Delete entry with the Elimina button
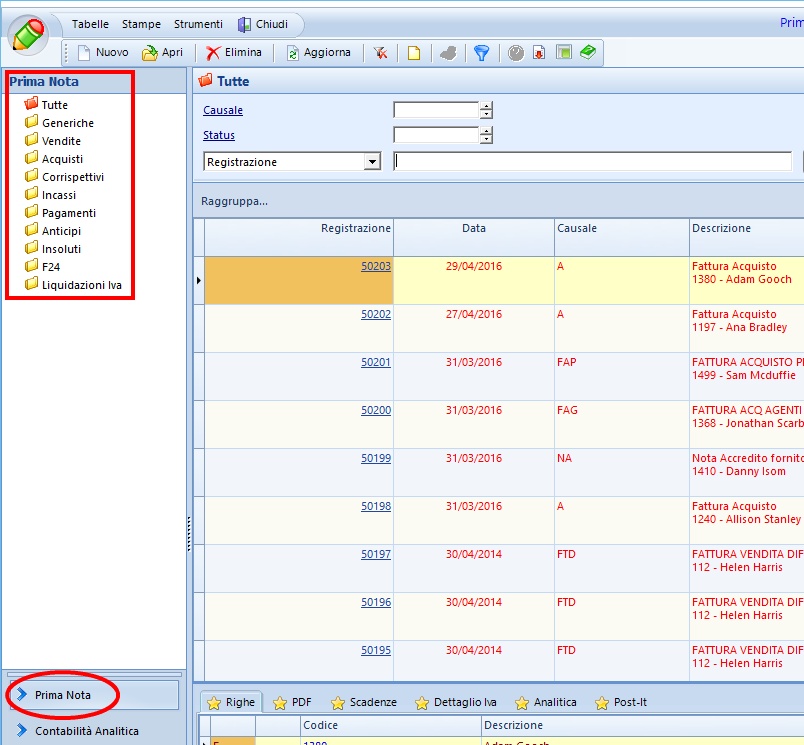 tap(234, 53)
